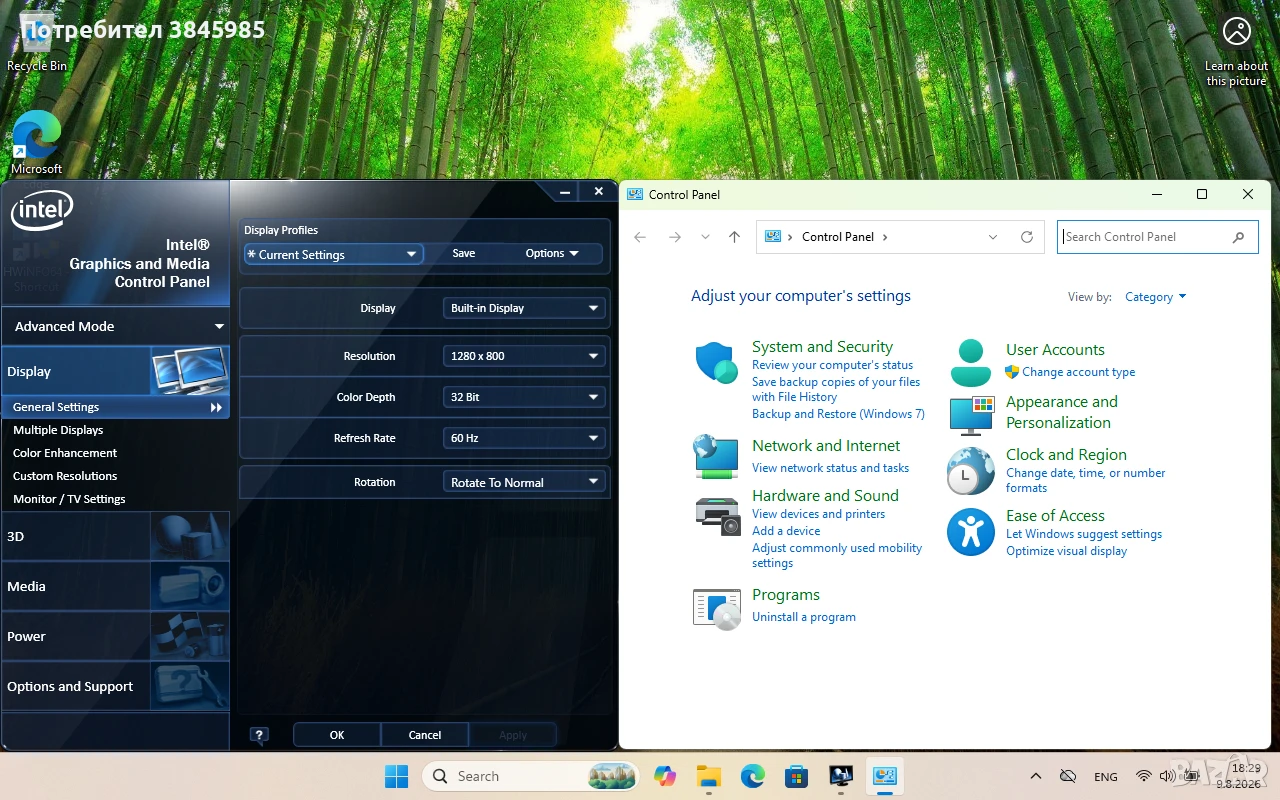Go up one level in Control Panel

[x=735, y=237]
